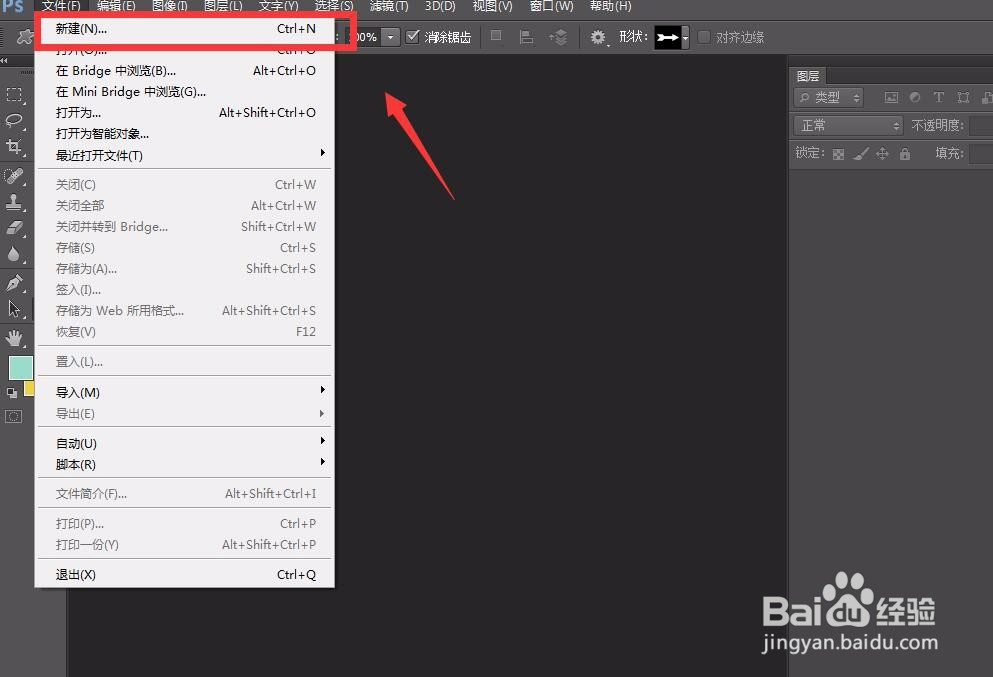Click the path operations square icon
Screen dimensions: 993x677
tap(496, 37)
